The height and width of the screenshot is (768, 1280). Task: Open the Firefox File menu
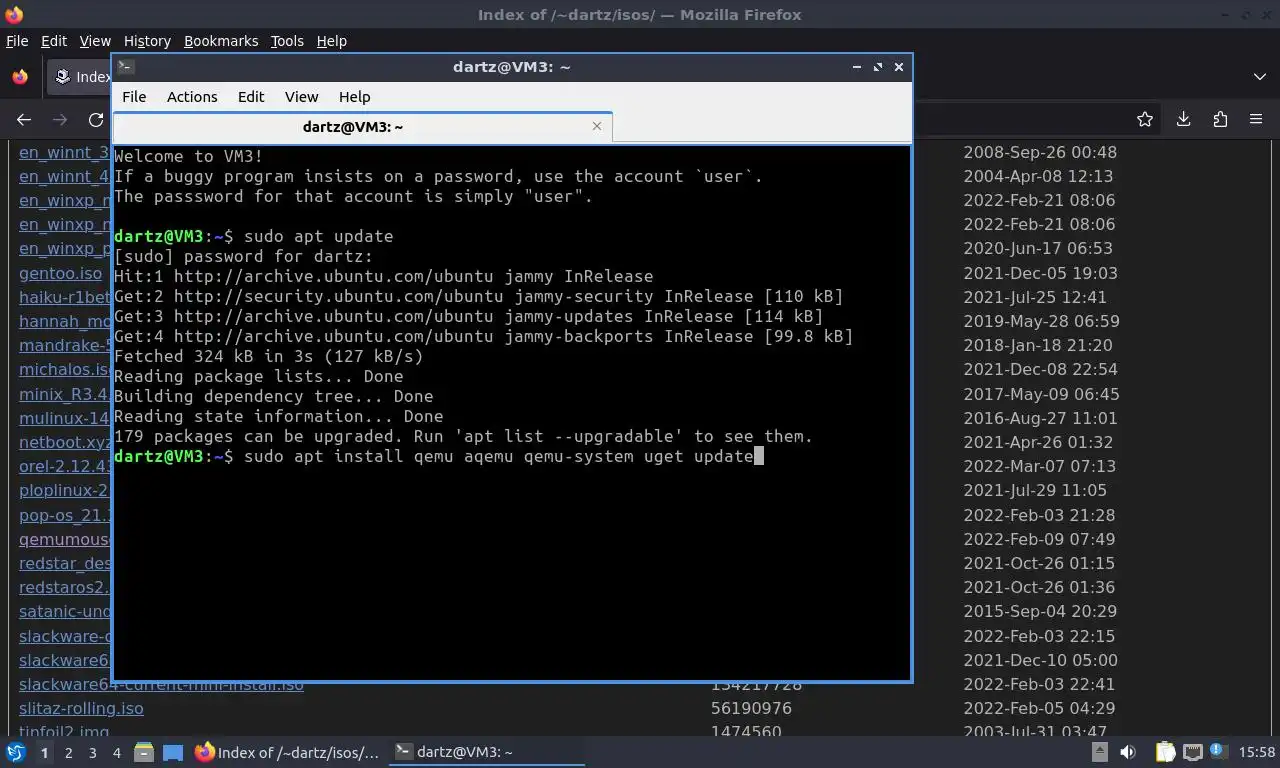tap(17, 41)
